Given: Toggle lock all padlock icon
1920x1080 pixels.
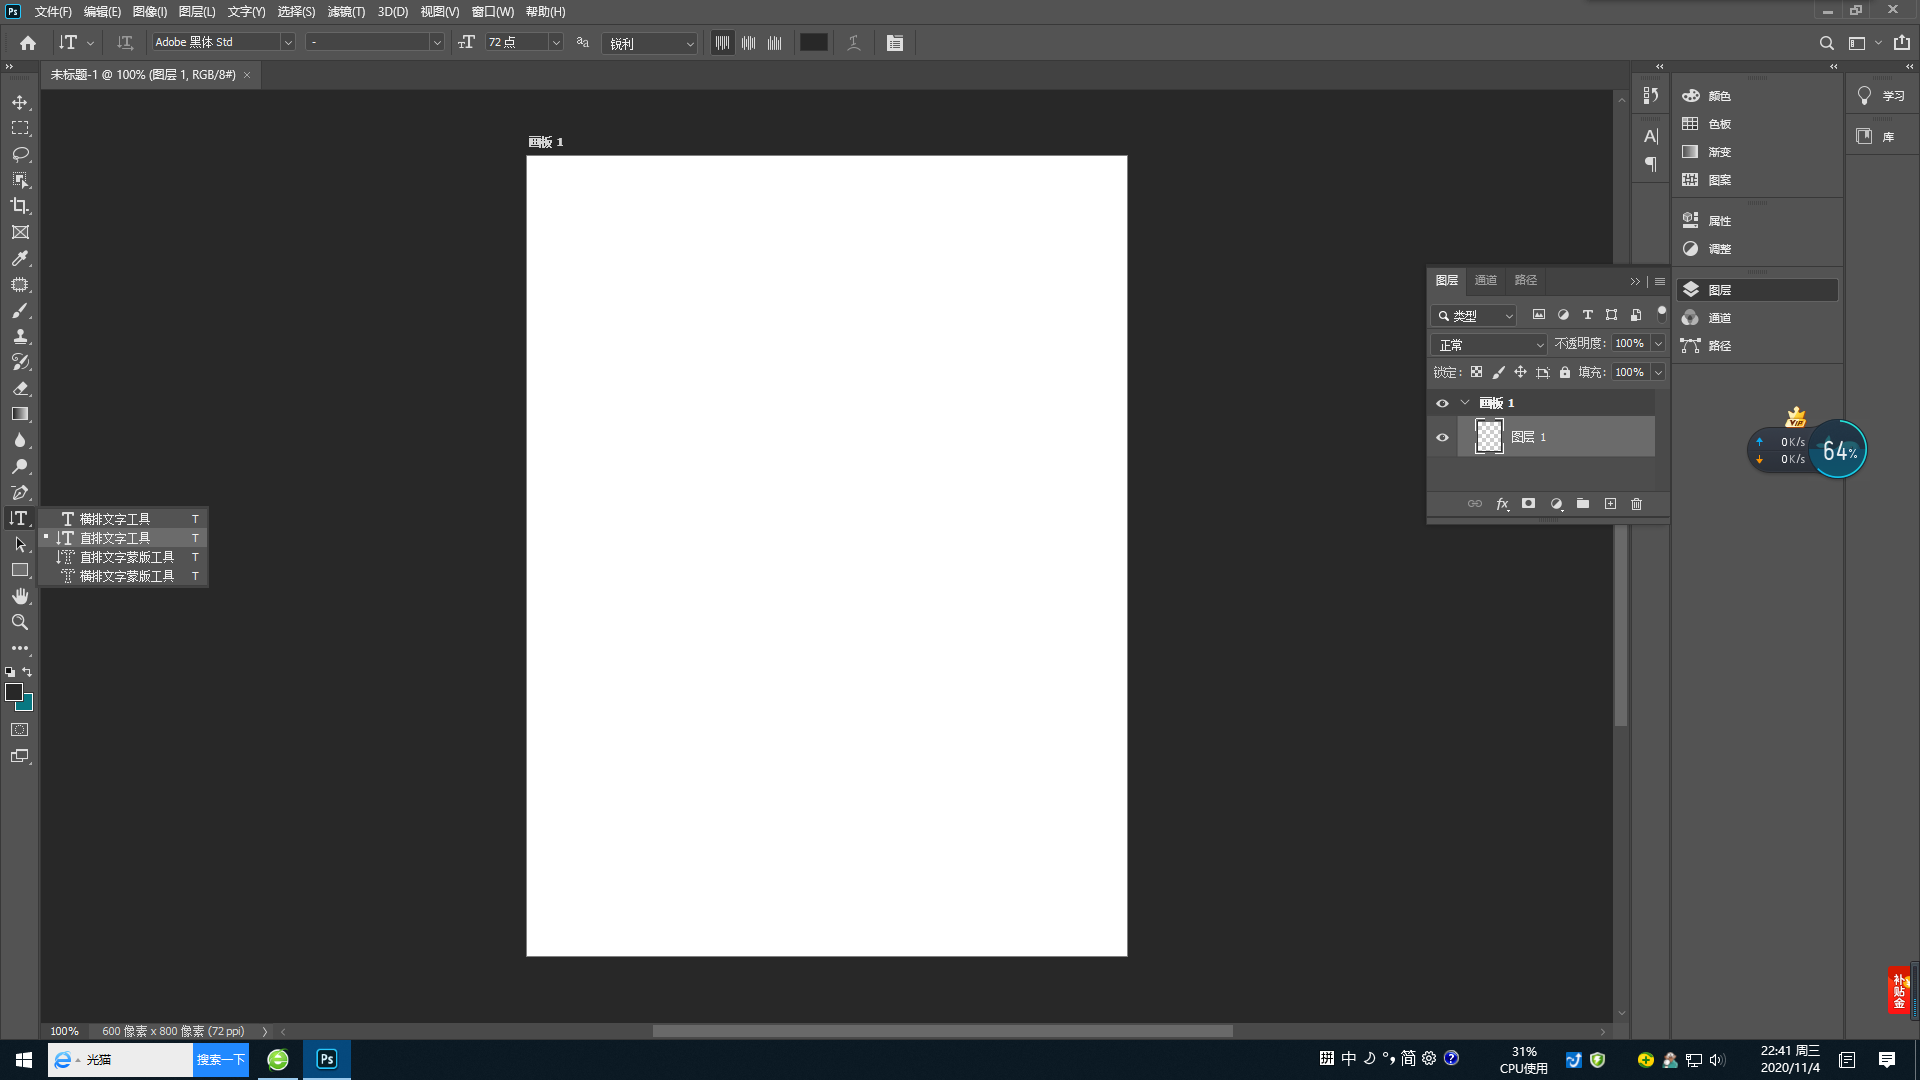Looking at the screenshot, I should (1565, 372).
